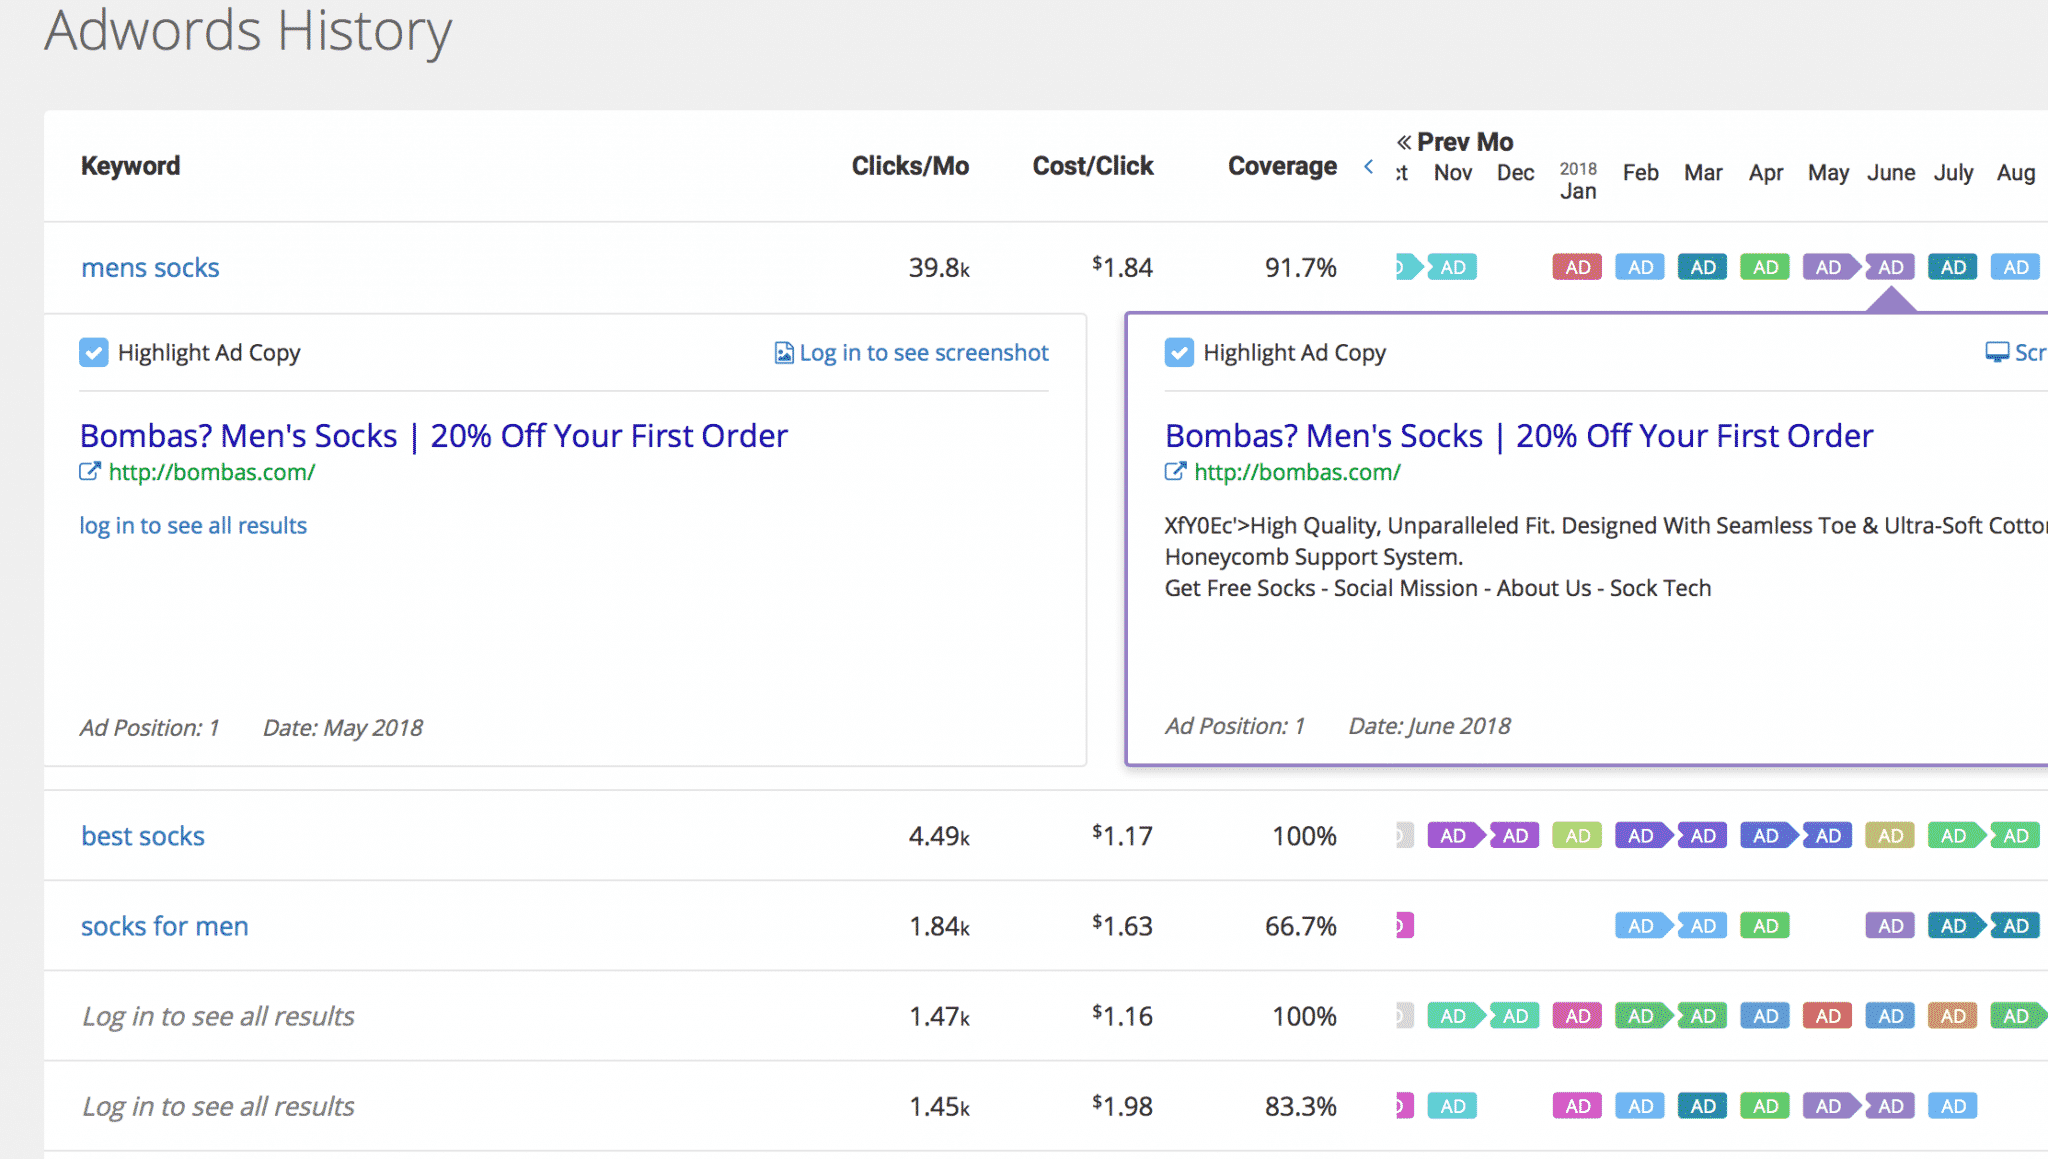Click external link icon beside bombas.com in May panel
This screenshot has height=1159, width=2048.
(x=90, y=472)
